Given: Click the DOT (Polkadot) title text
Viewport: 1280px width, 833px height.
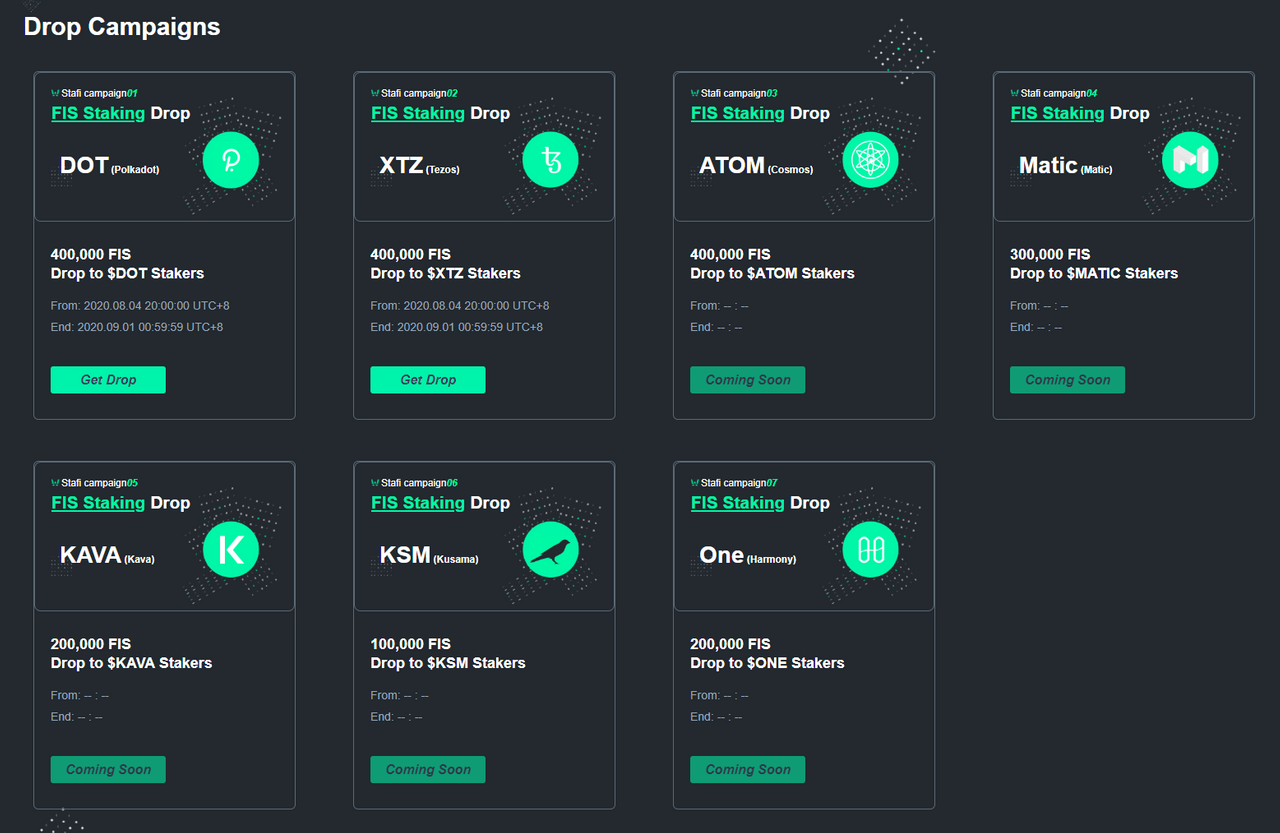Looking at the screenshot, I should pos(109,166).
